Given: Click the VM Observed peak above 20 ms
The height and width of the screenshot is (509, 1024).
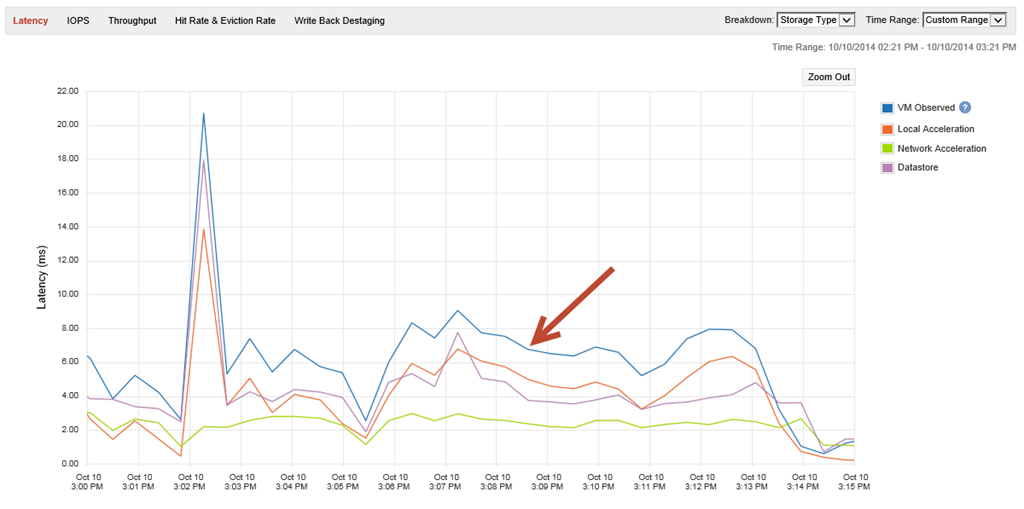Looking at the screenshot, I should click(204, 113).
